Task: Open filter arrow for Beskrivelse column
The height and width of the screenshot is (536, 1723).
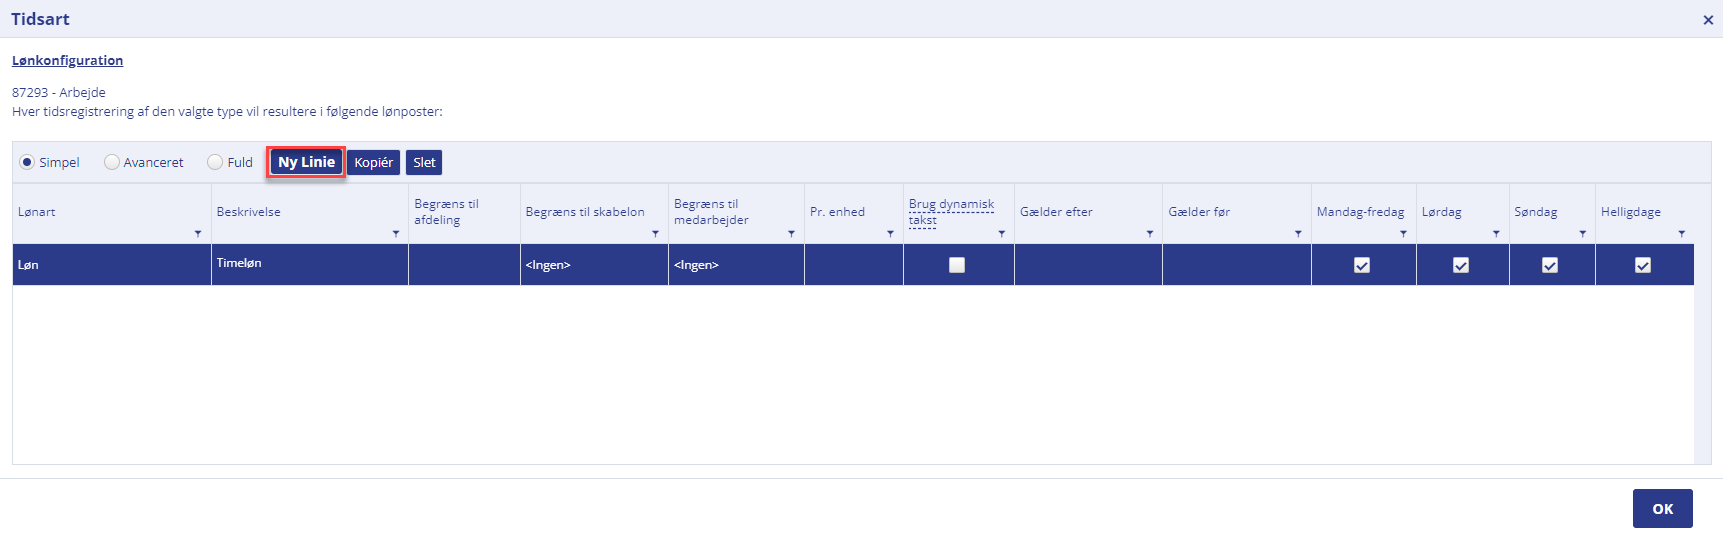Action: click(x=396, y=234)
